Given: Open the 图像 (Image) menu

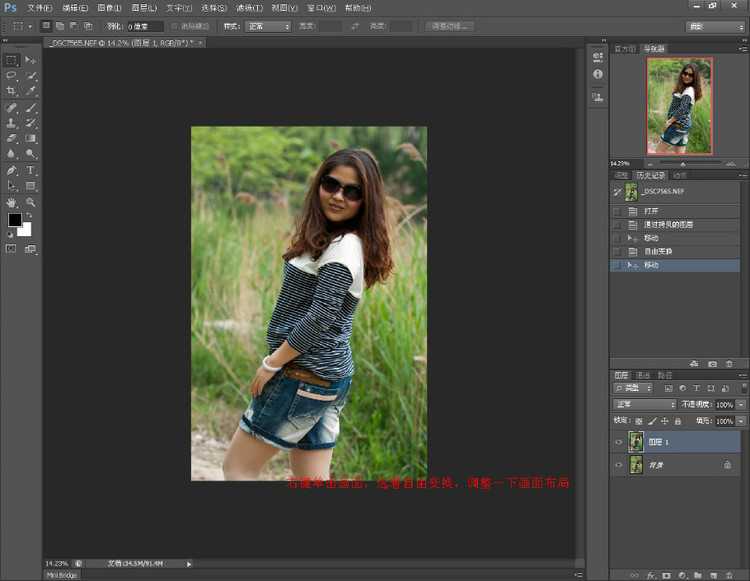Looking at the screenshot, I should pos(109,8).
